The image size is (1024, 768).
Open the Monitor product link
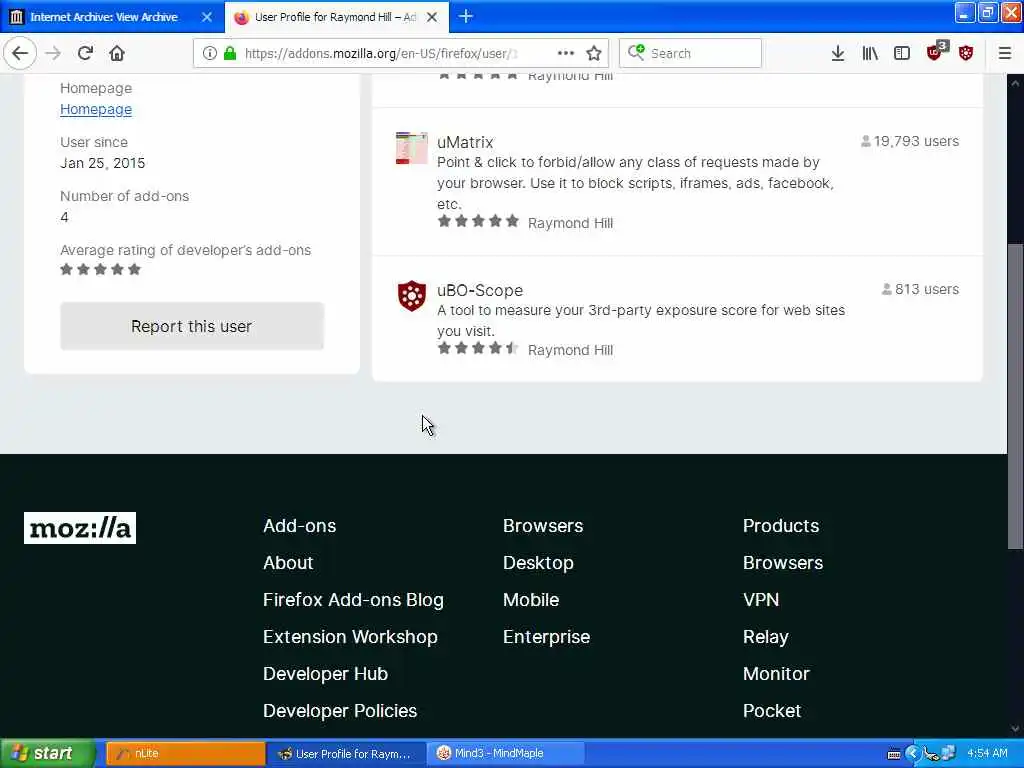pos(776,673)
